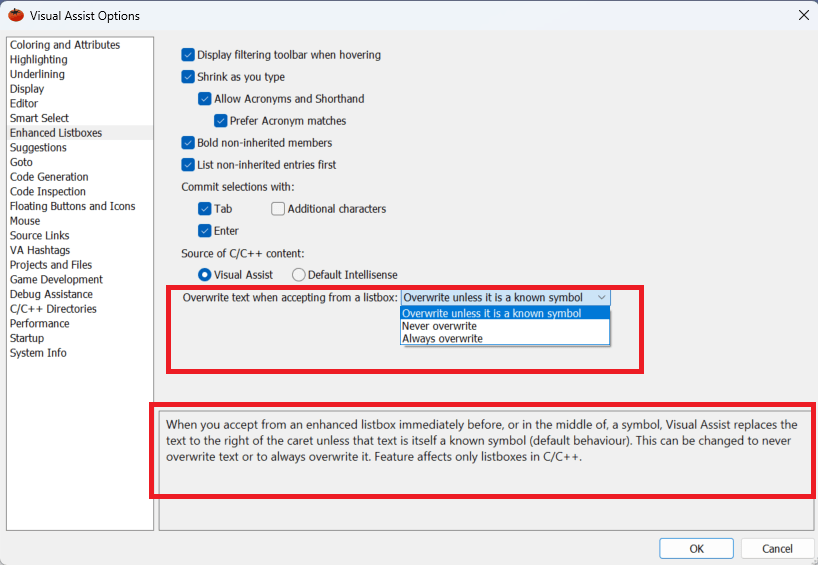Select Always overwrite in dropdown list

point(442,339)
